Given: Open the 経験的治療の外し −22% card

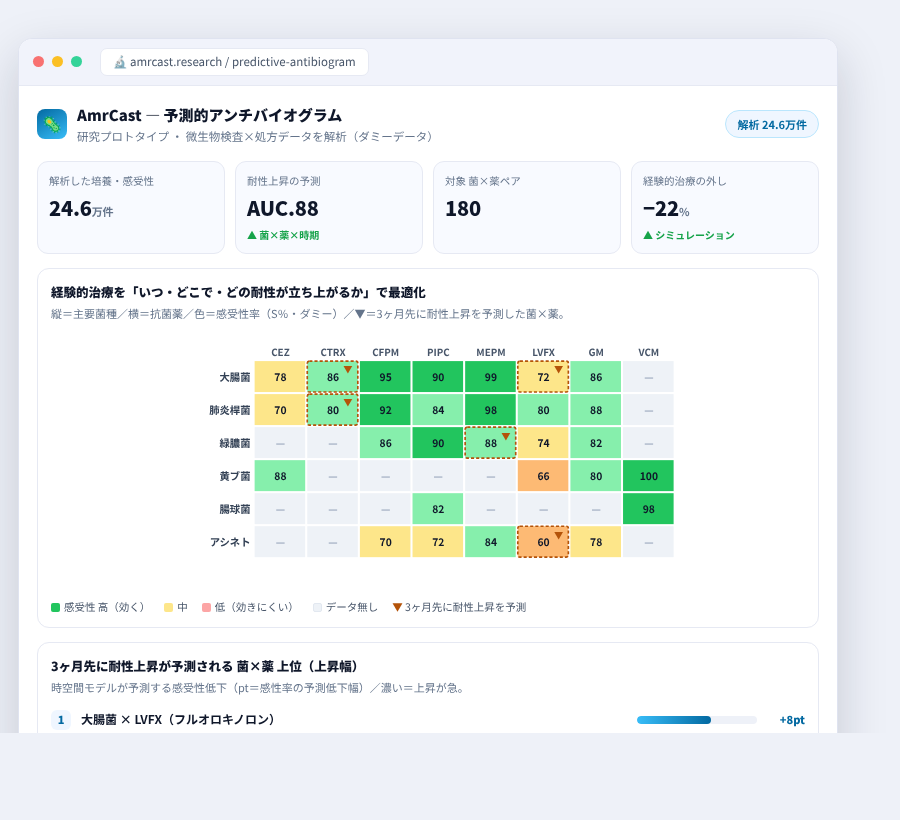Looking at the screenshot, I should tap(725, 207).
